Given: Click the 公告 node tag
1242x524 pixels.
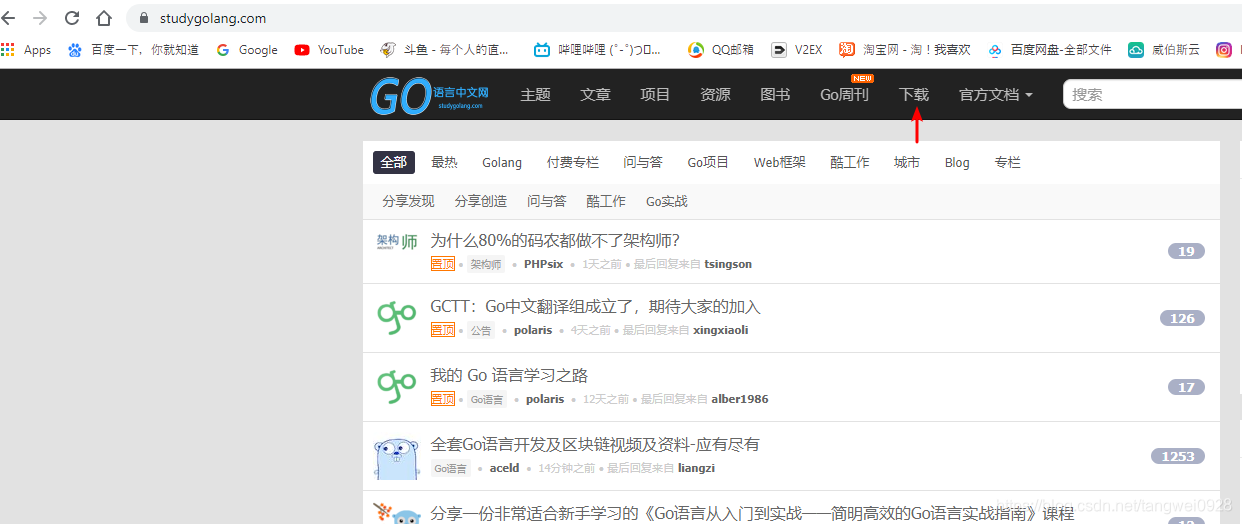Looking at the screenshot, I should pyautogui.click(x=481, y=330).
